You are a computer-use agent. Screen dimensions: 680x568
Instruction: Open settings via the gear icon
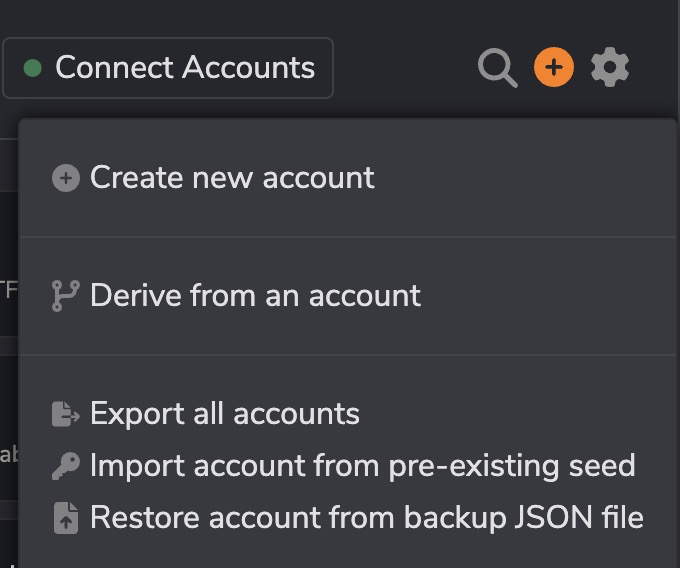tap(610, 67)
